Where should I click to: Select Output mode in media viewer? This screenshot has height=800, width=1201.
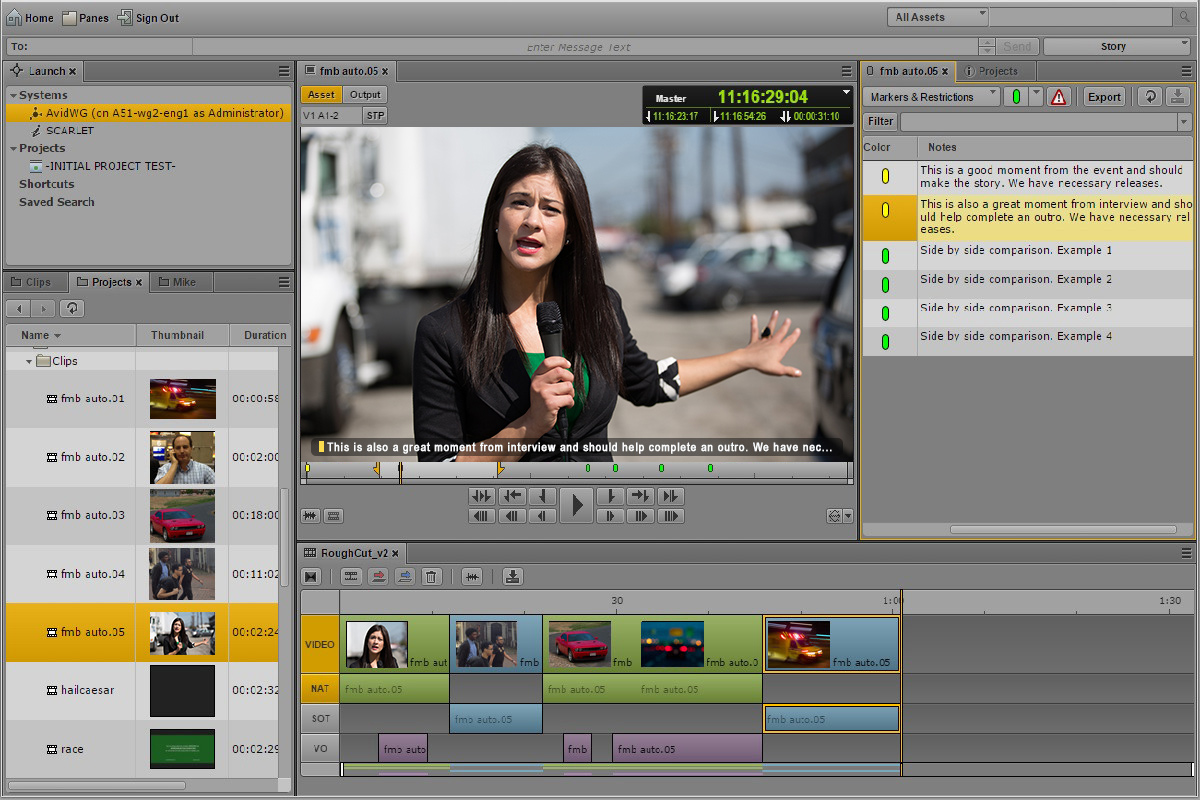(365, 95)
